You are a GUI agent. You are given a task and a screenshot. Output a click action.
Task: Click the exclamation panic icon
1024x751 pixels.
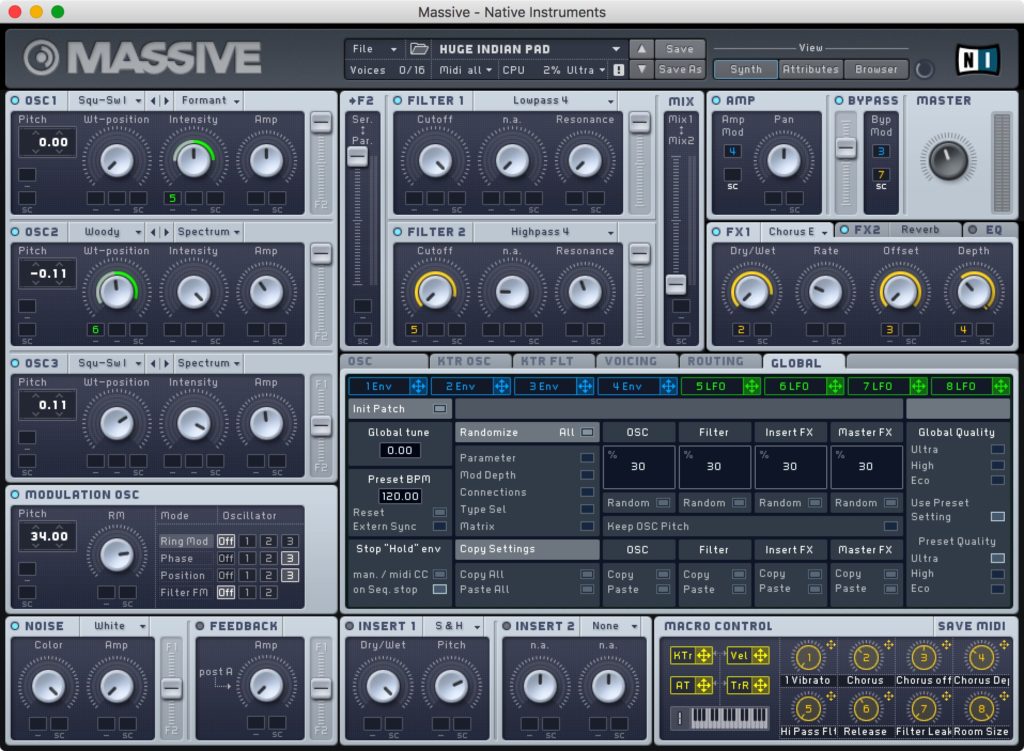pos(618,70)
